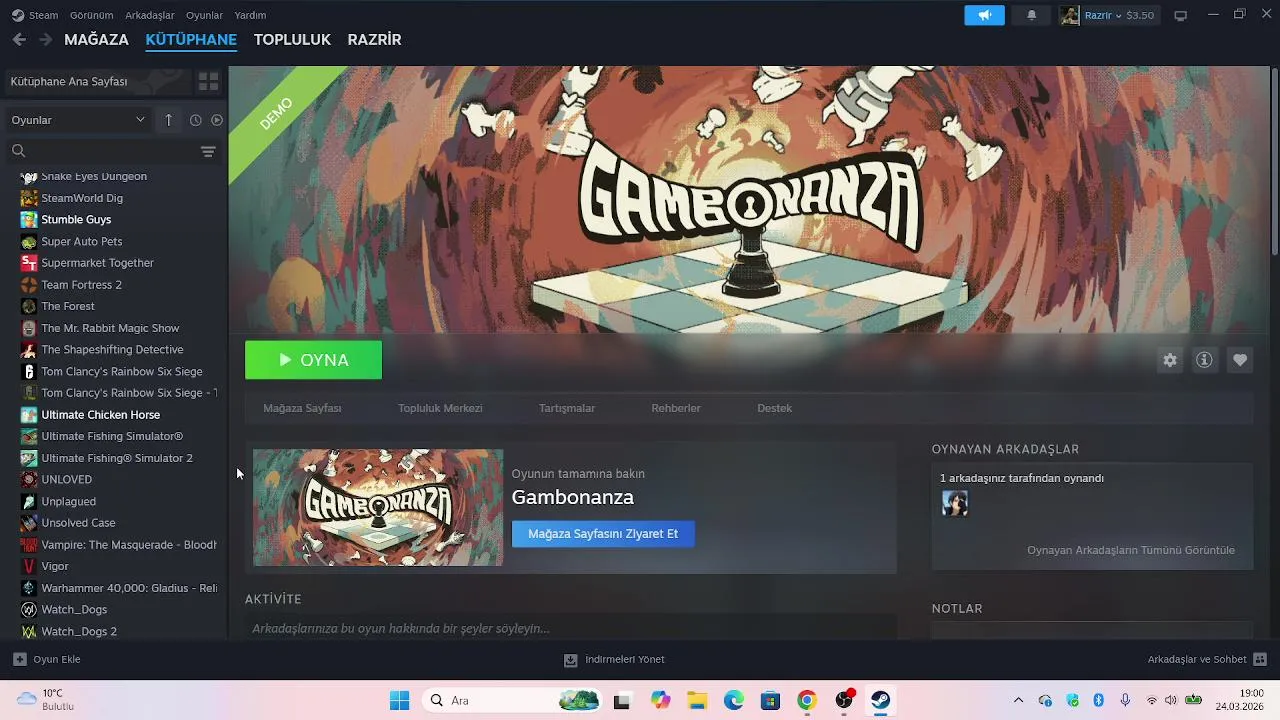Click the Team Fortress 2 icon
Image resolution: width=1280 pixels, height=720 pixels.
29,284
